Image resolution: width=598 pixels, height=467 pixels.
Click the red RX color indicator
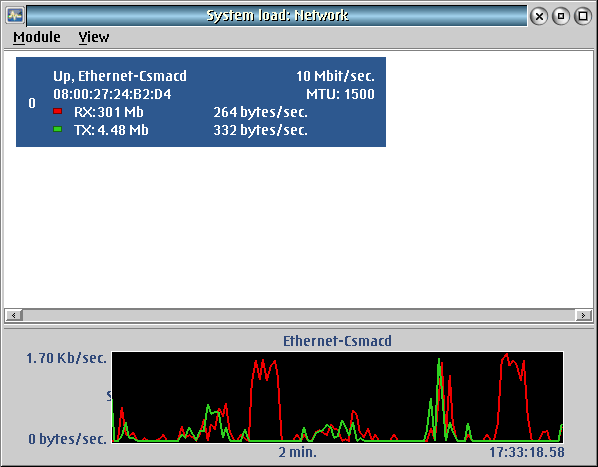[x=58, y=111]
